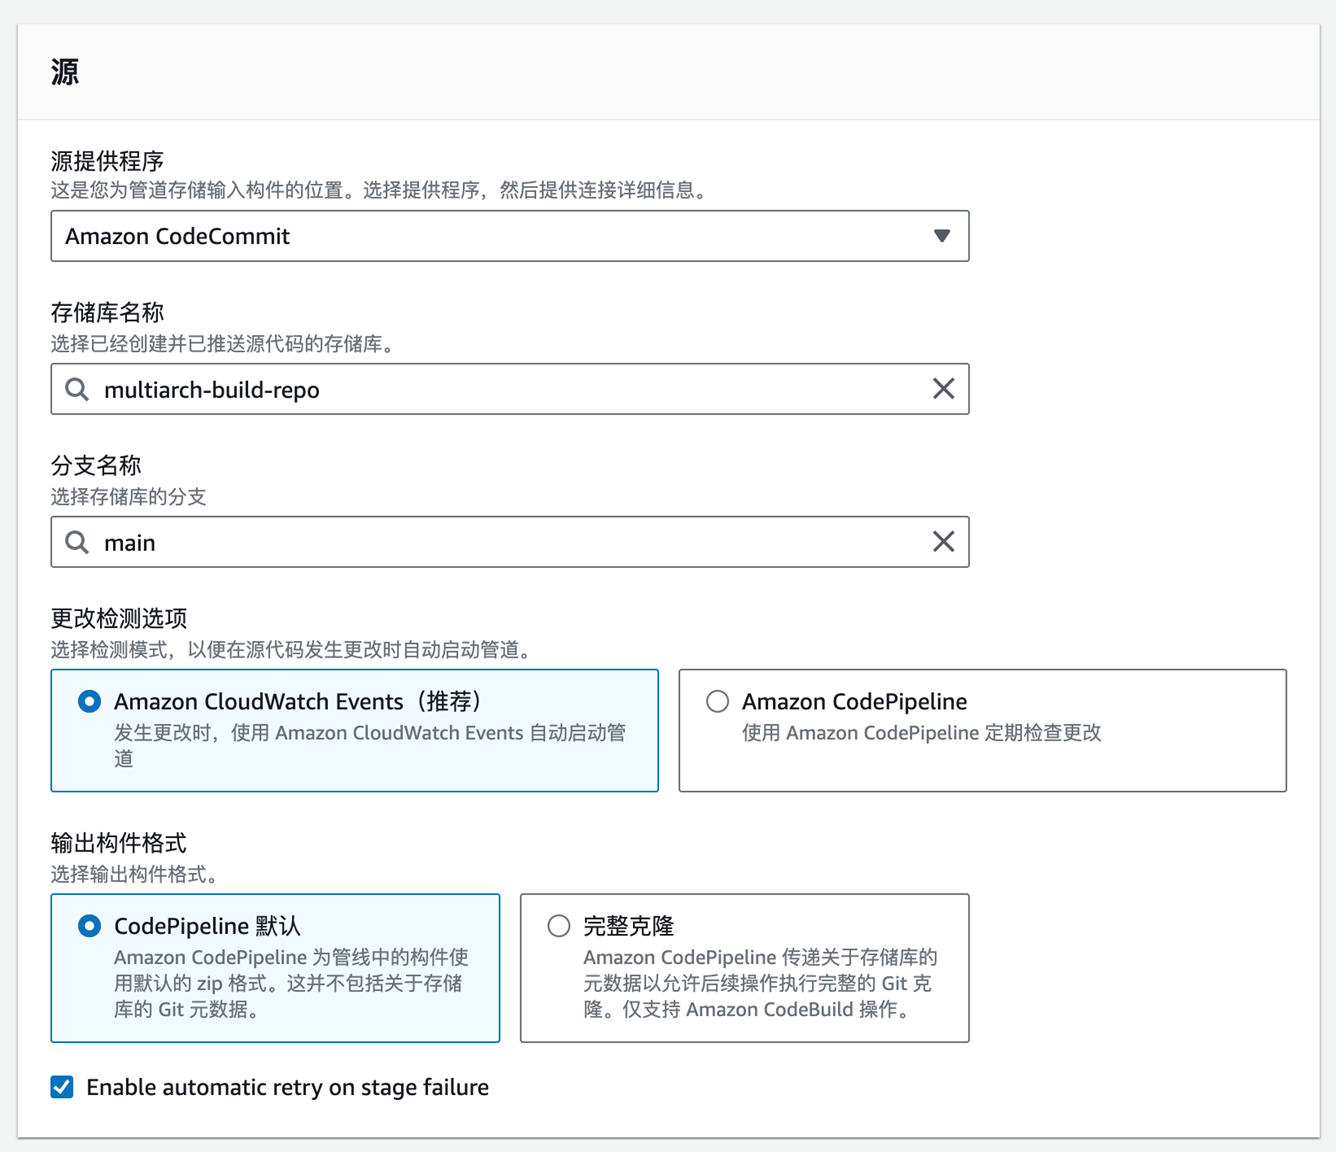Click the 源提供程序 label
Image resolution: width=1336 pixels, height=1152 pixels.
point(107,161)
